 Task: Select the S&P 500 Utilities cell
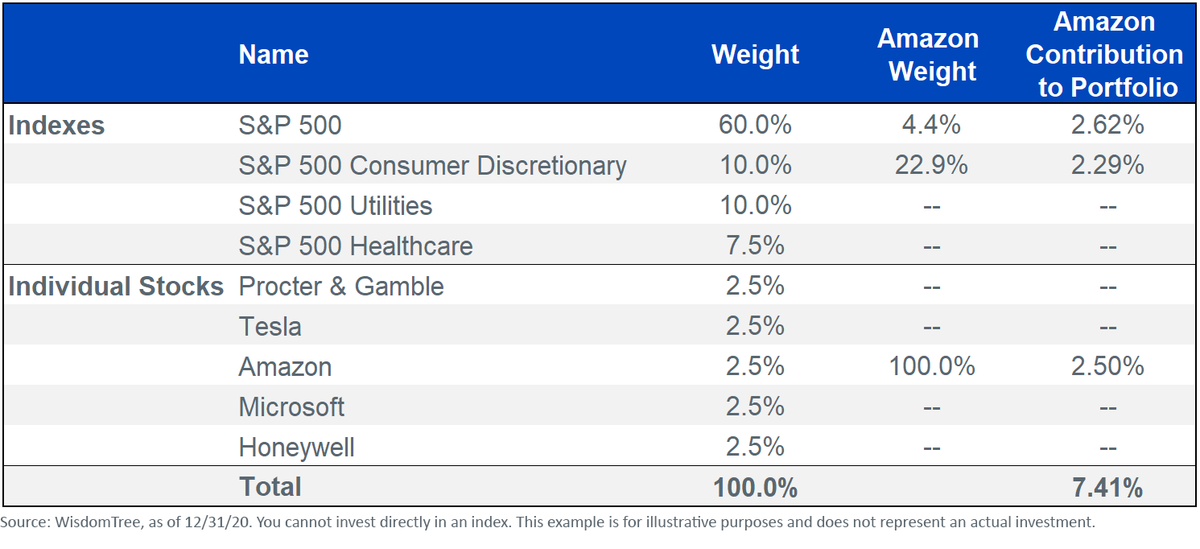click(335, 205)
